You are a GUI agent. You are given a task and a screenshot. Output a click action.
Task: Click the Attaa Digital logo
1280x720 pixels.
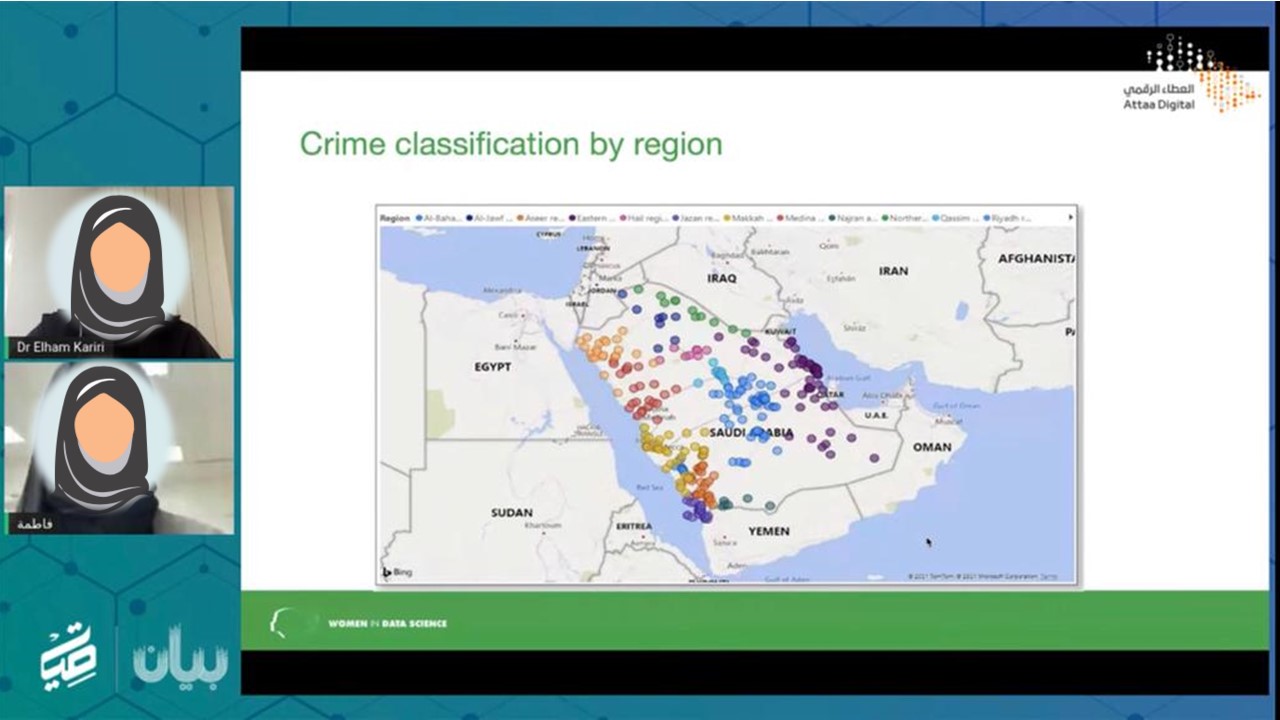[1189, 73]
